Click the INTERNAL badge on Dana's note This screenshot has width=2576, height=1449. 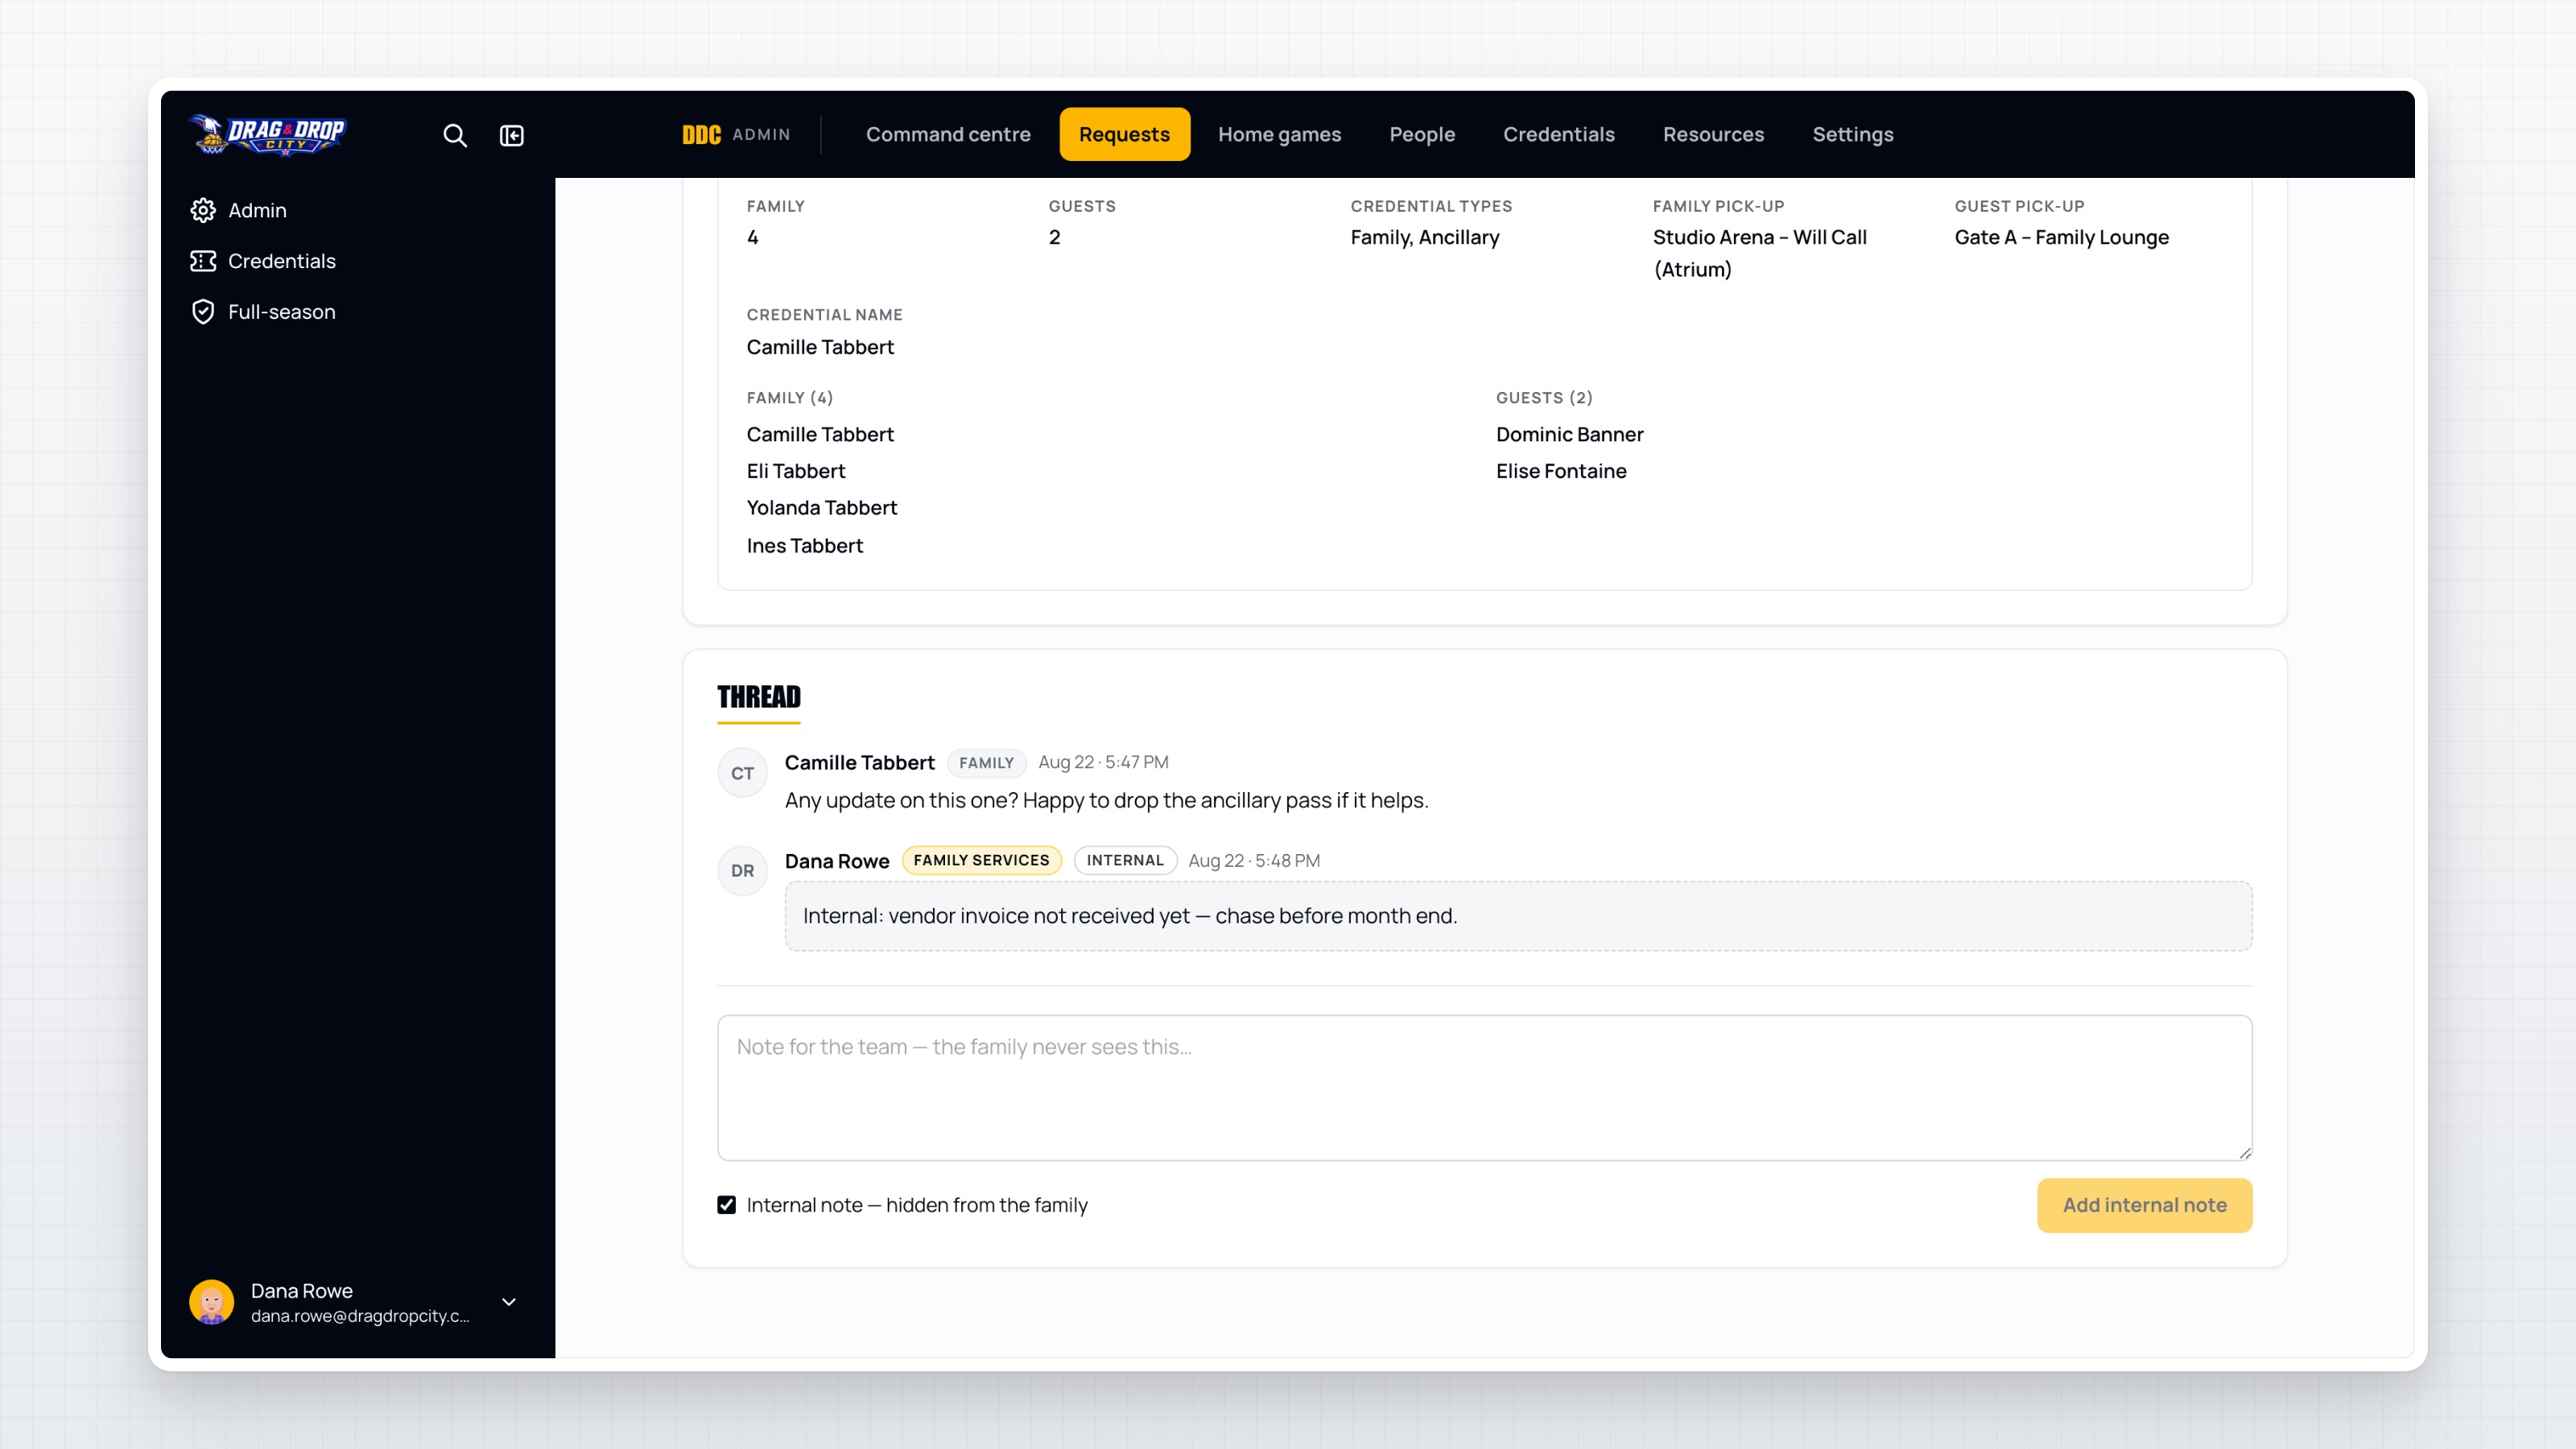[x=1125, y=860]
